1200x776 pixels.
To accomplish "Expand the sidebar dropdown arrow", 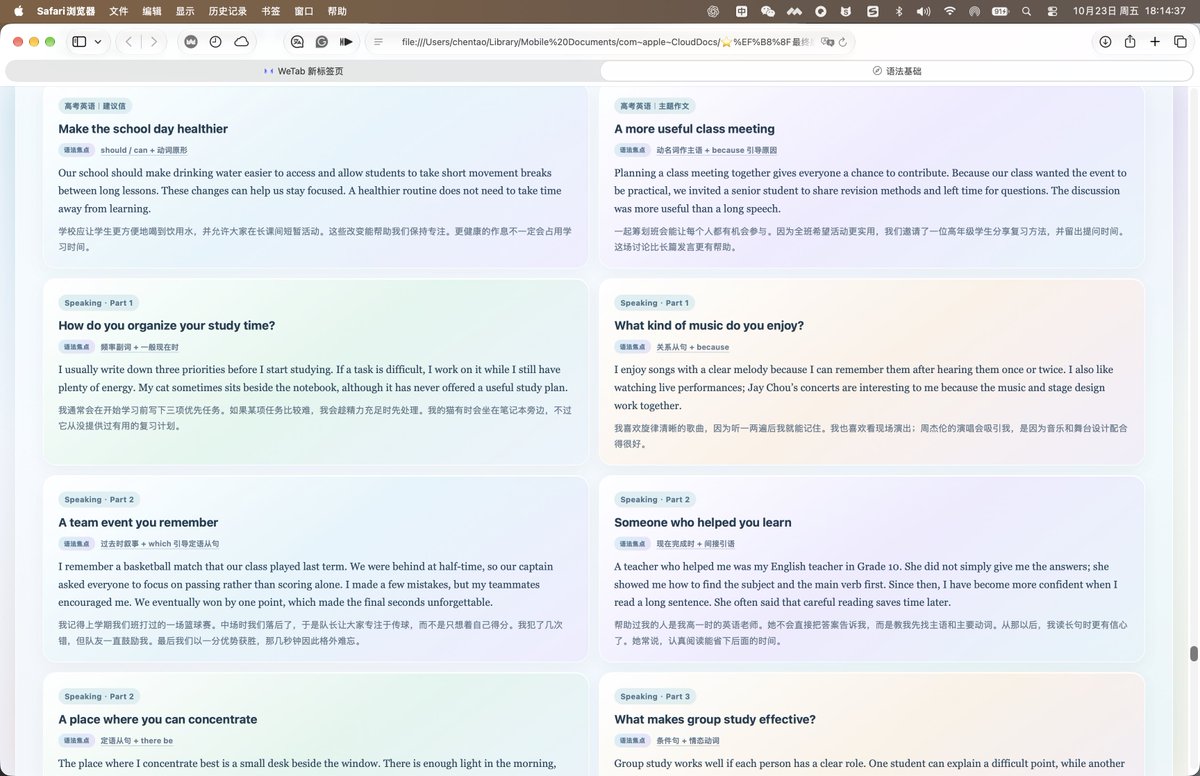I will [x=97, y=42].
